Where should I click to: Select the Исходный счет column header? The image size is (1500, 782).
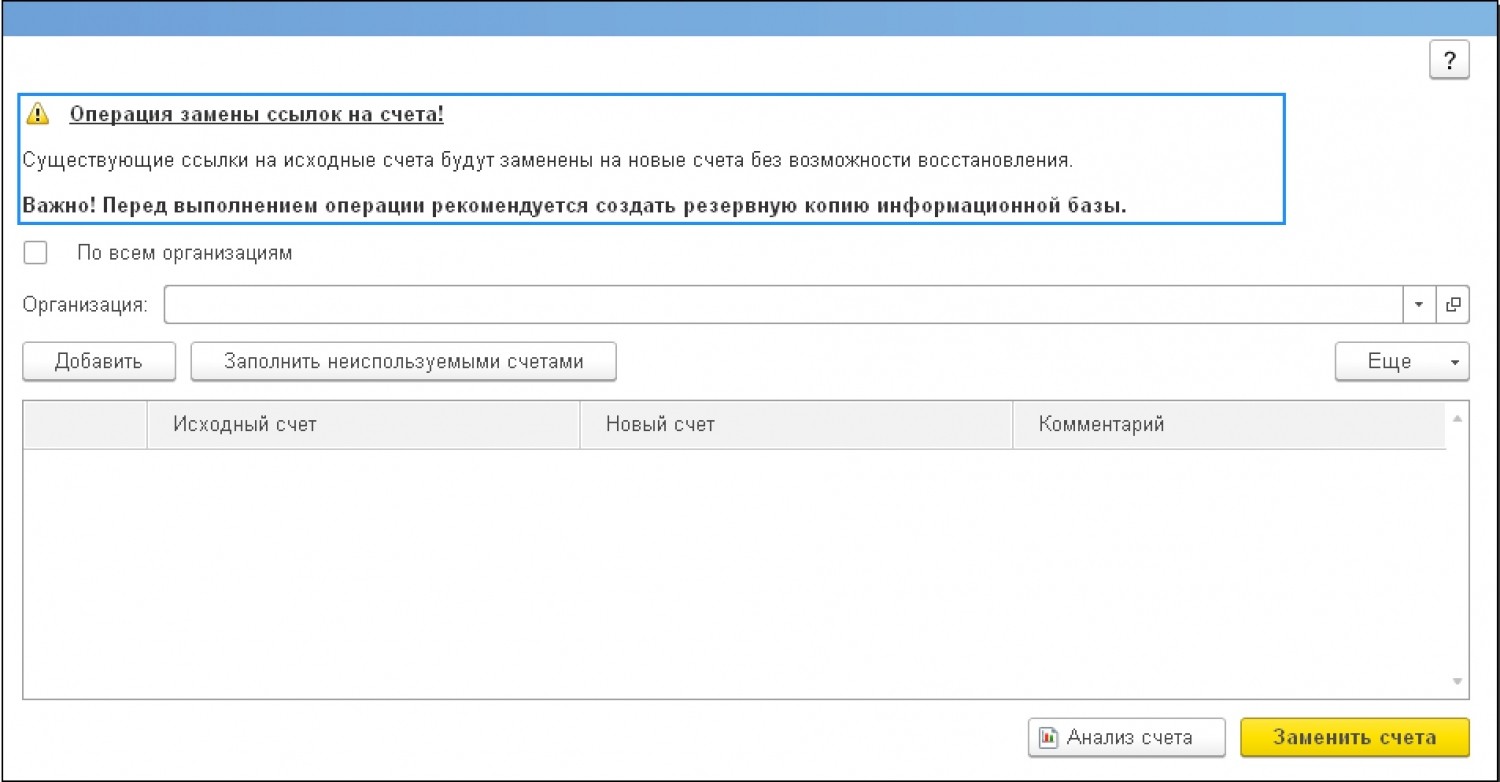coord(363,425)
